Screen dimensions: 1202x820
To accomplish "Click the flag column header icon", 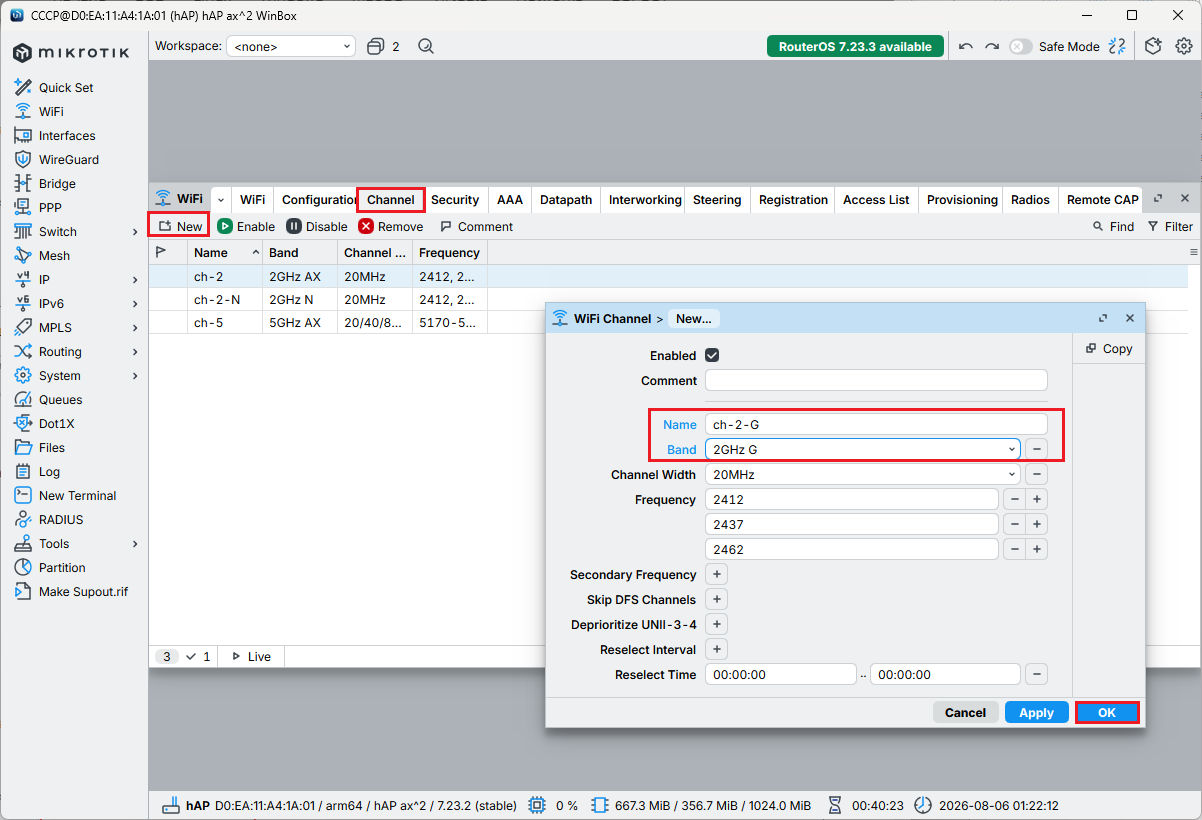I will tap(161, 253).
